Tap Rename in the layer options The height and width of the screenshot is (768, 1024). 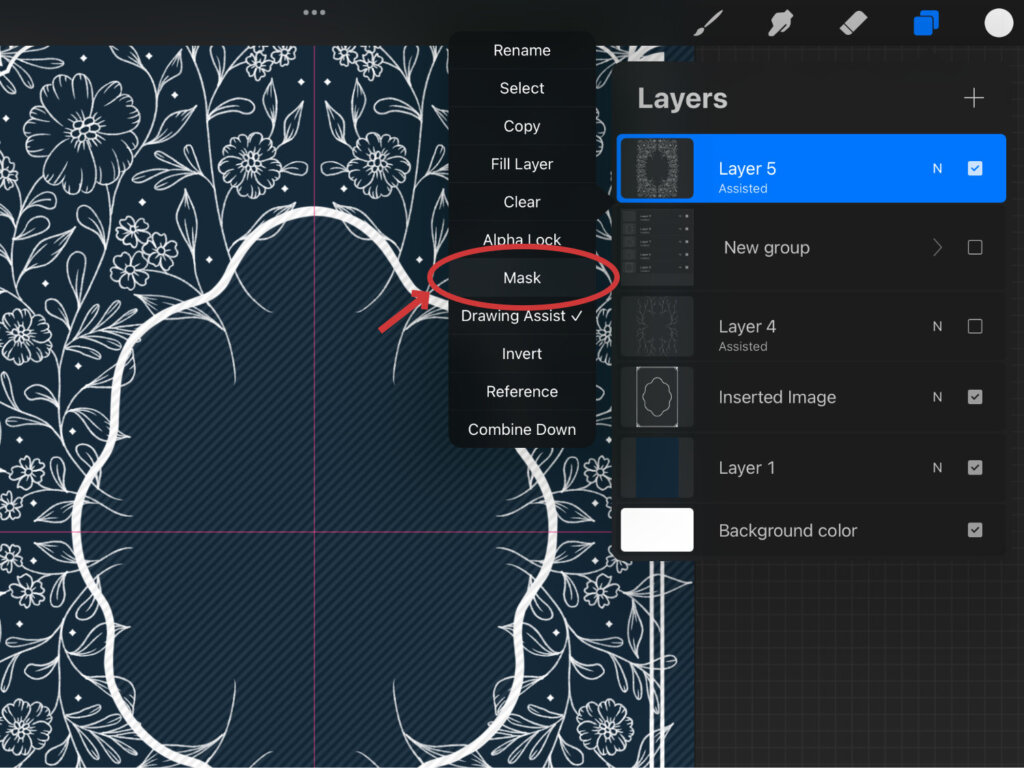[522, 51]
